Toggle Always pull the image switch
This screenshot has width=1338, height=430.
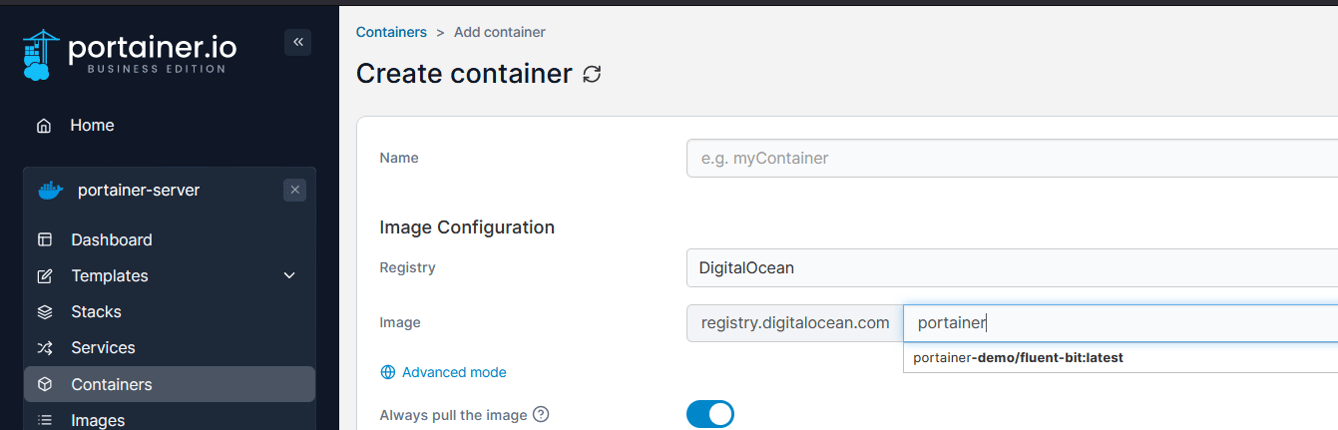click(710, 414)
